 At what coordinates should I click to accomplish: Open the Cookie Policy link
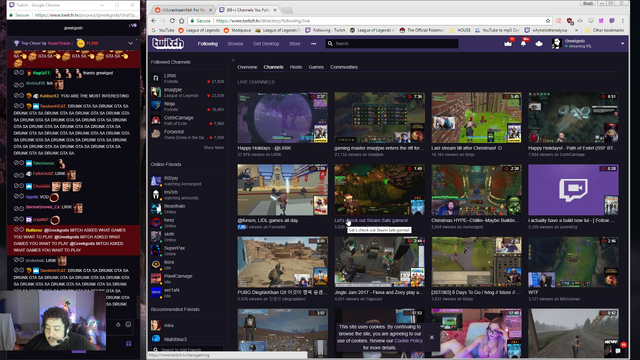(x=408, y=340)
